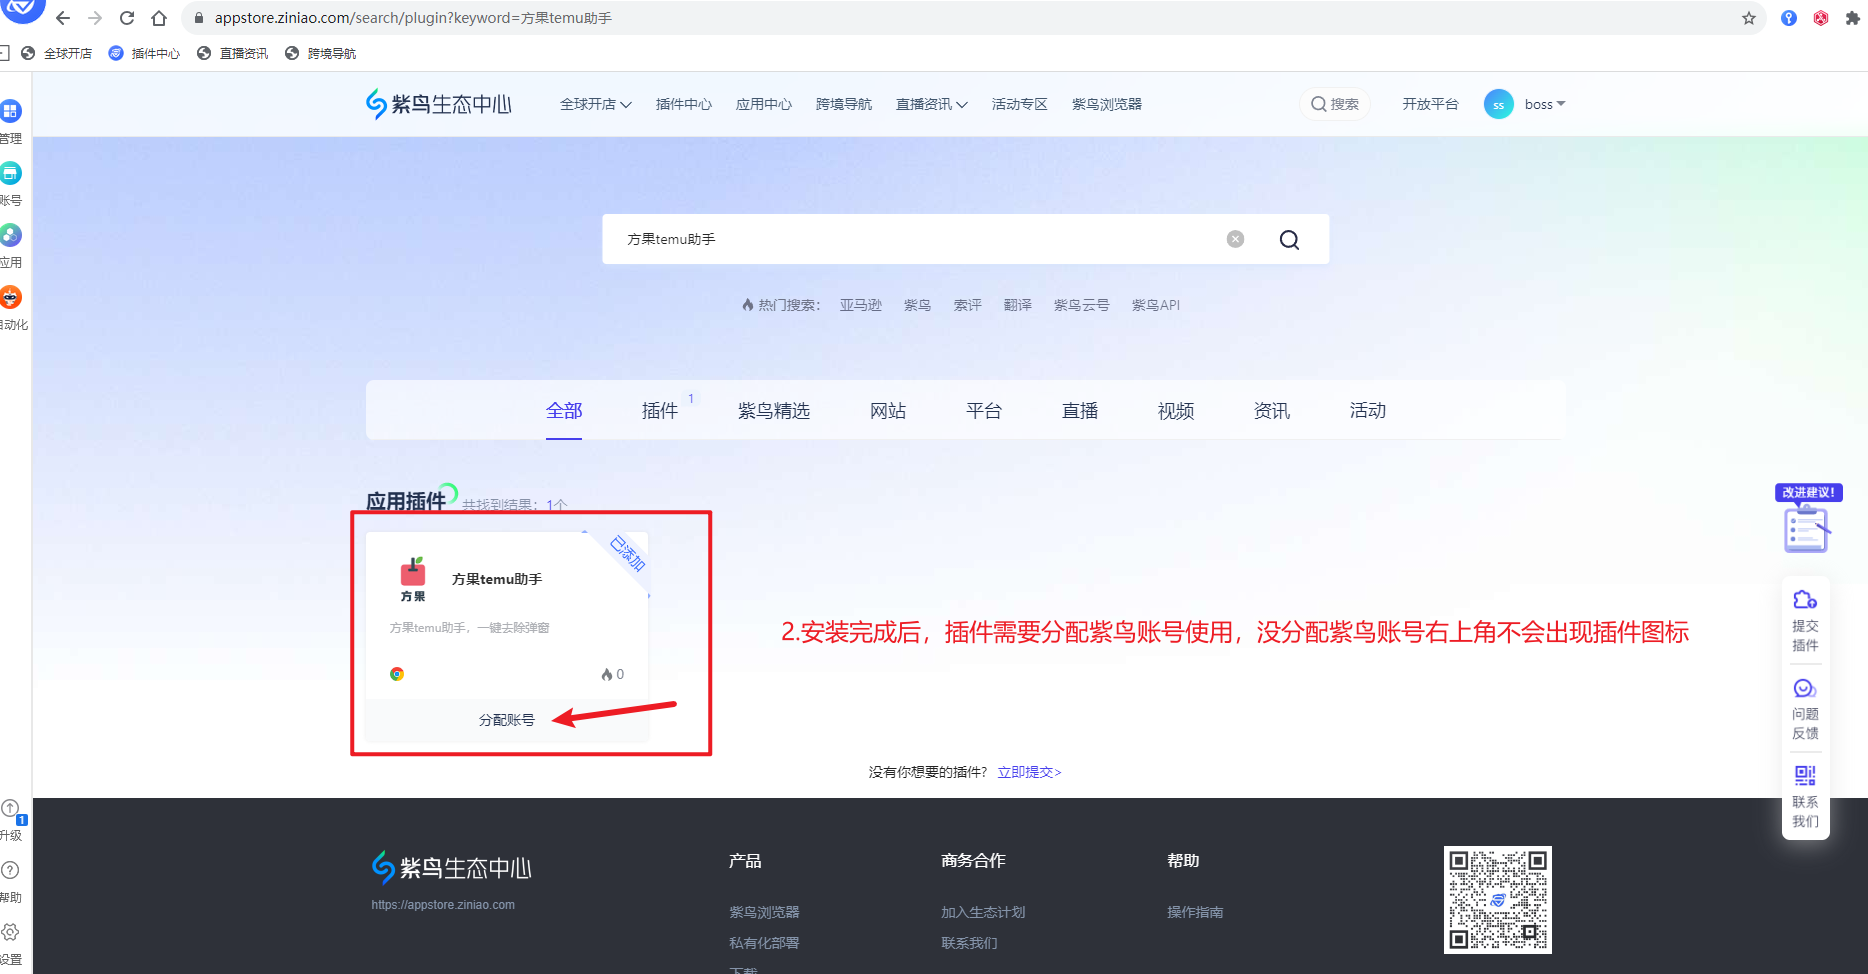Image resolution: width=1868 pixels, height=974 pixels.
Task: Click the footer link 私有化部署
Action: coord(764,943)
